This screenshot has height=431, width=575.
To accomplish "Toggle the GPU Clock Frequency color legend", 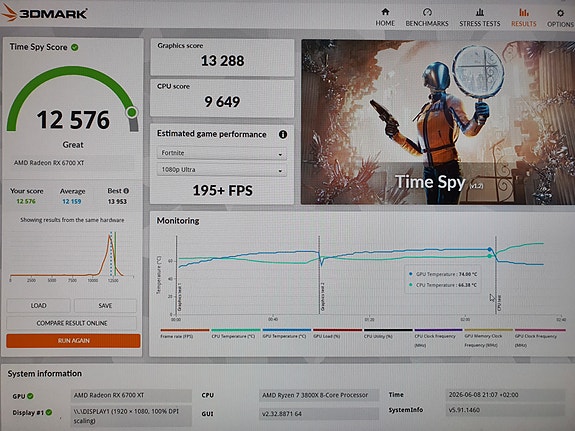I will click(540, 337).
